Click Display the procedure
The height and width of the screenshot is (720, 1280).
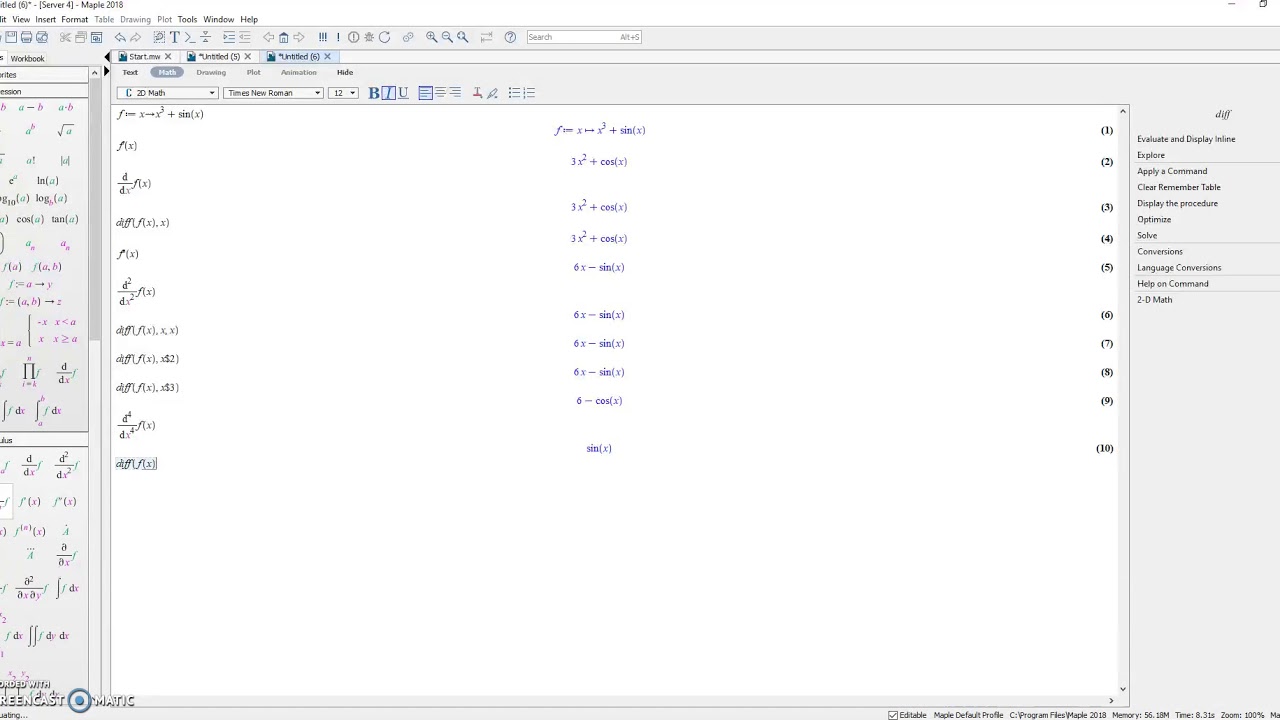pos(1177,203)
